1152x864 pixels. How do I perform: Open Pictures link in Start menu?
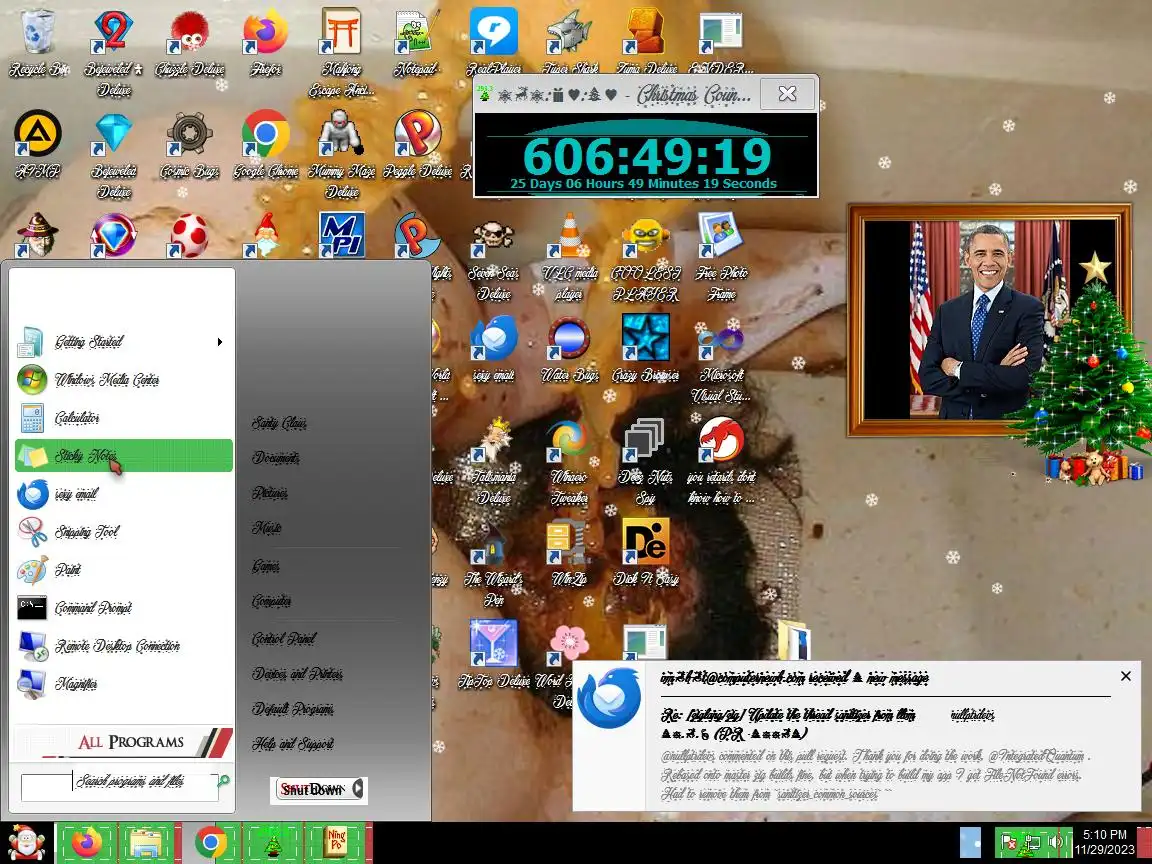coord(269,492)
